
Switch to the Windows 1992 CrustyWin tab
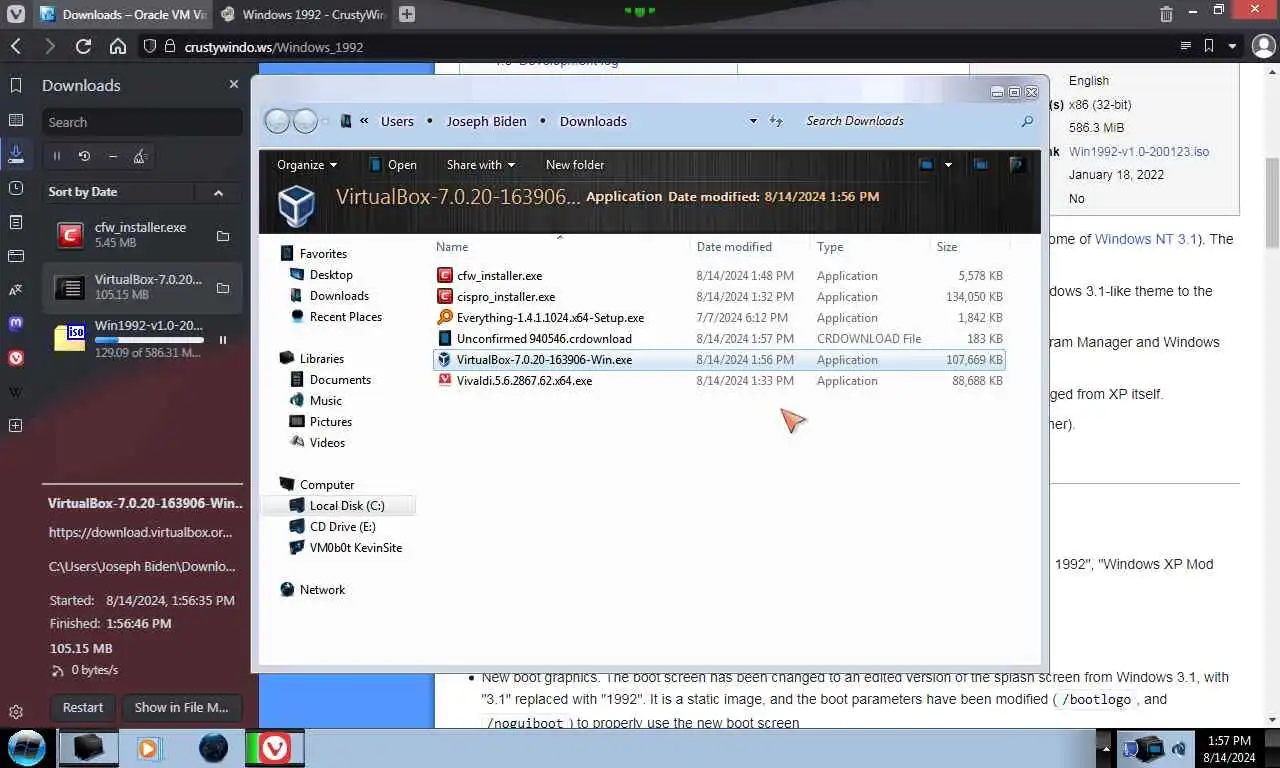(x=302, y=14)
